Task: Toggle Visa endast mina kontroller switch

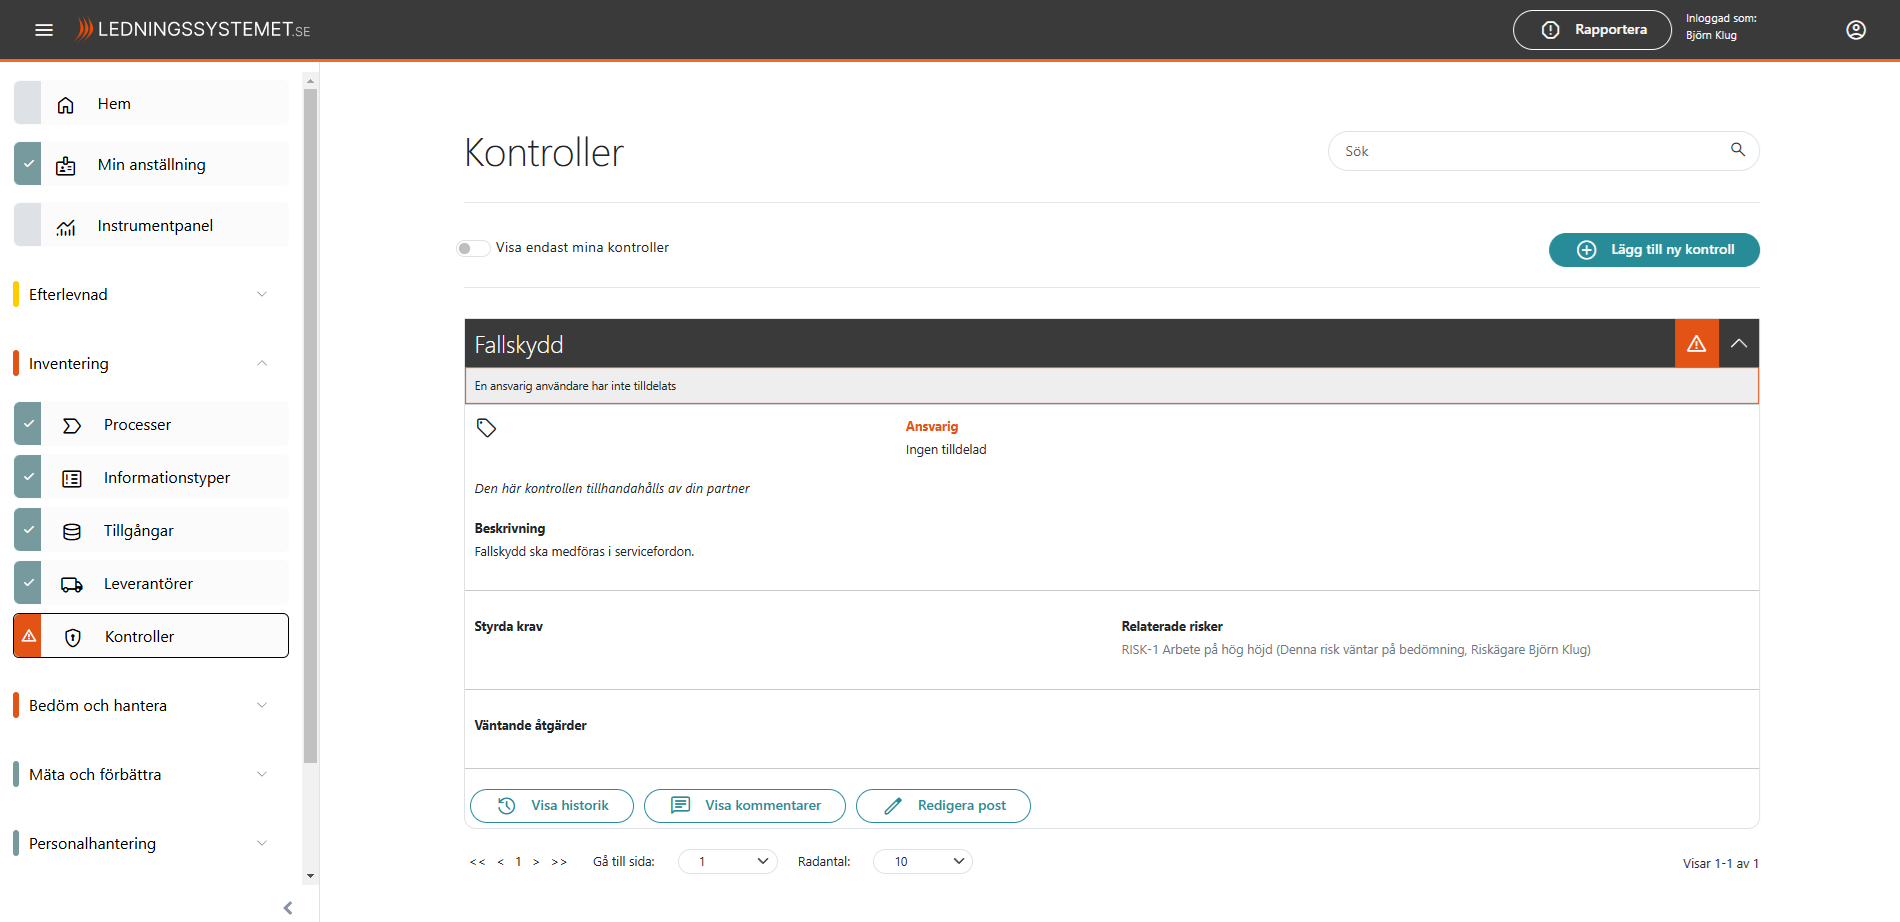Action: [x=472, y=248]
